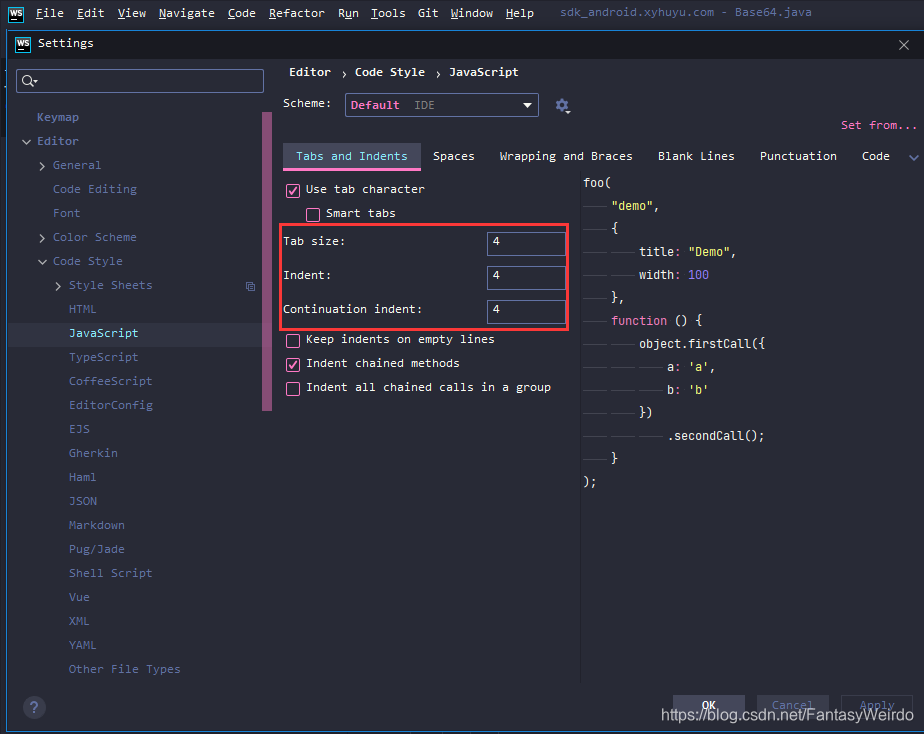Select JSON code style

click(x=82, y=501)
